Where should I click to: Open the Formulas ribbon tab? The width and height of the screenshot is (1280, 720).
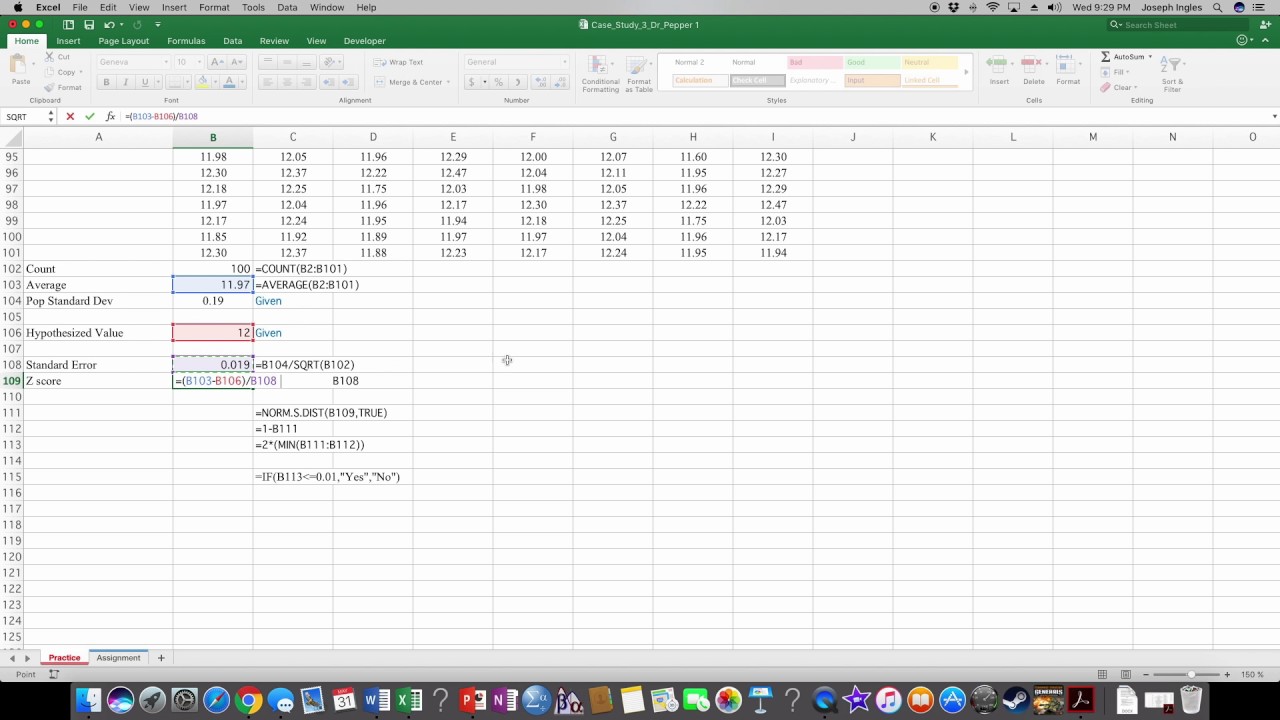click(x=186, y=41)
